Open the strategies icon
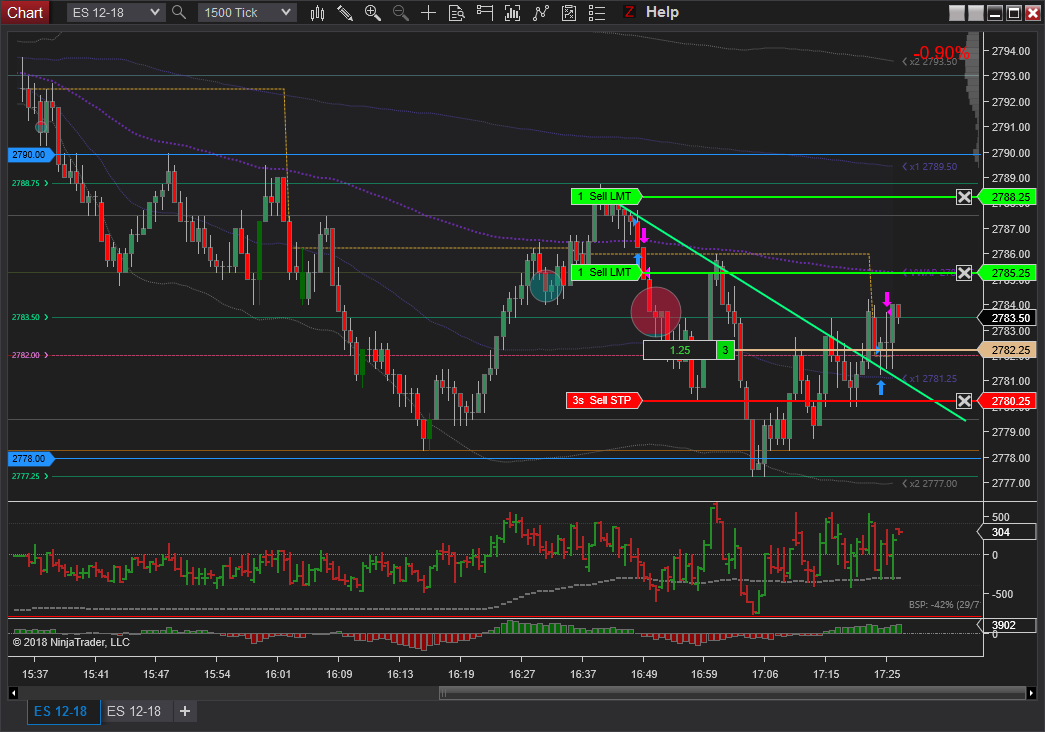Screen dimensions: 1045x732 pos(568,13)
